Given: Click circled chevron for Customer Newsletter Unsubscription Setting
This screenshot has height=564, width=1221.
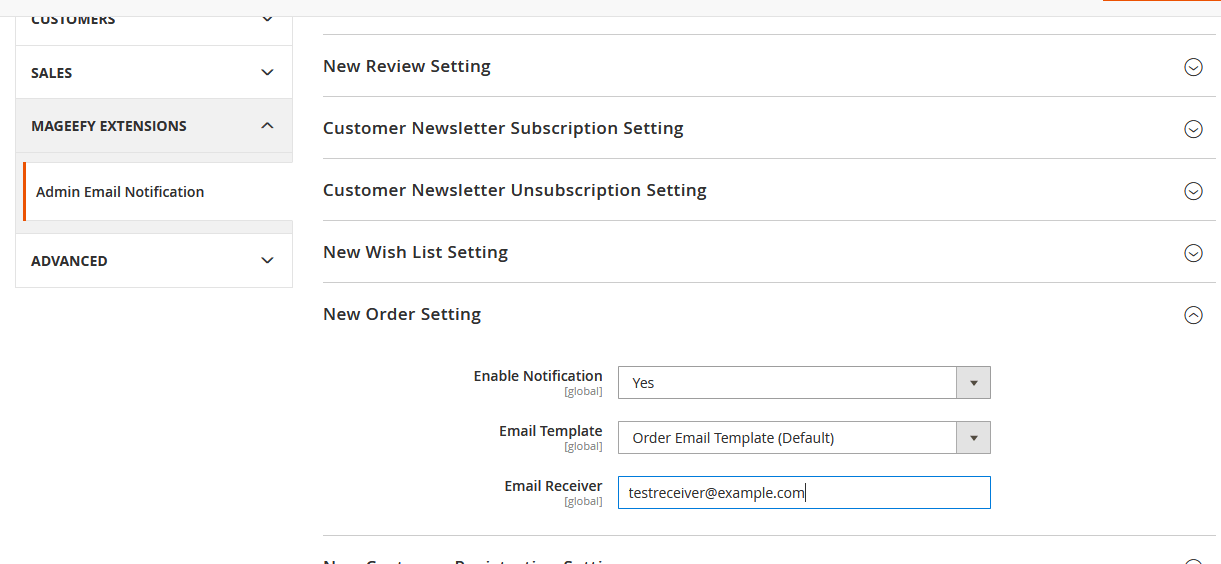Looking at the screenshot, I should pyautogui.click(x=1193, y=191).
